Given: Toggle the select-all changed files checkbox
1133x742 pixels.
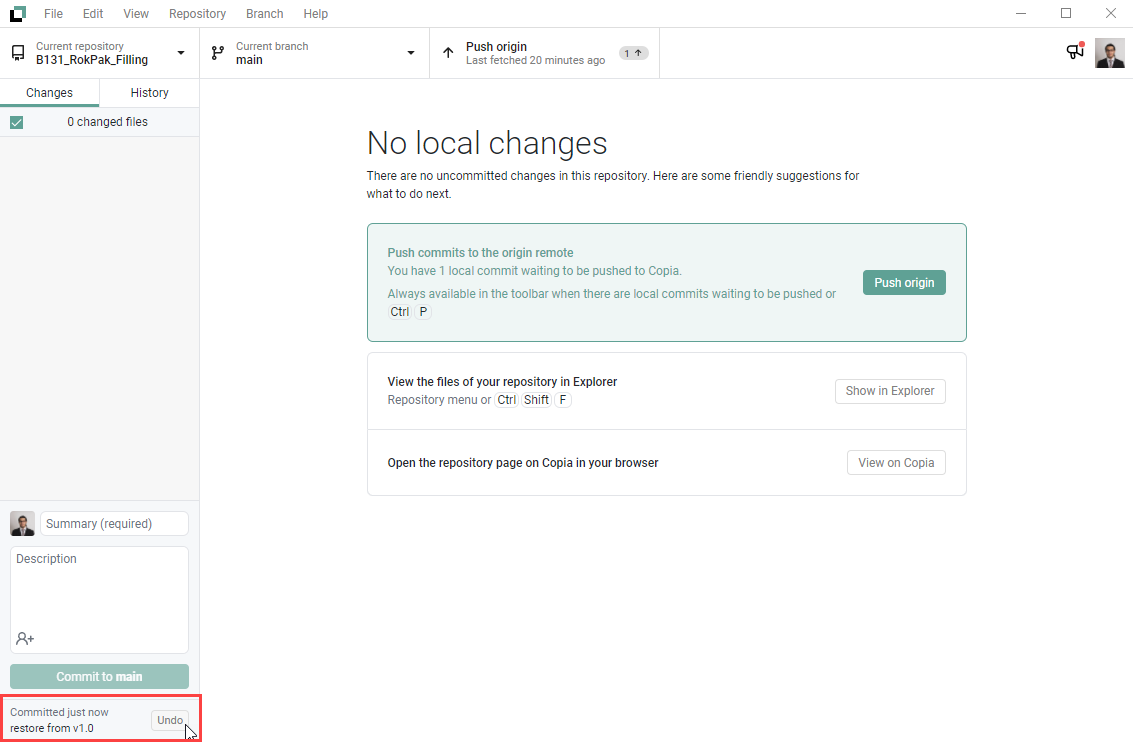Looking at the screenshot, I should pyautogui.click(x=16, y=122).
